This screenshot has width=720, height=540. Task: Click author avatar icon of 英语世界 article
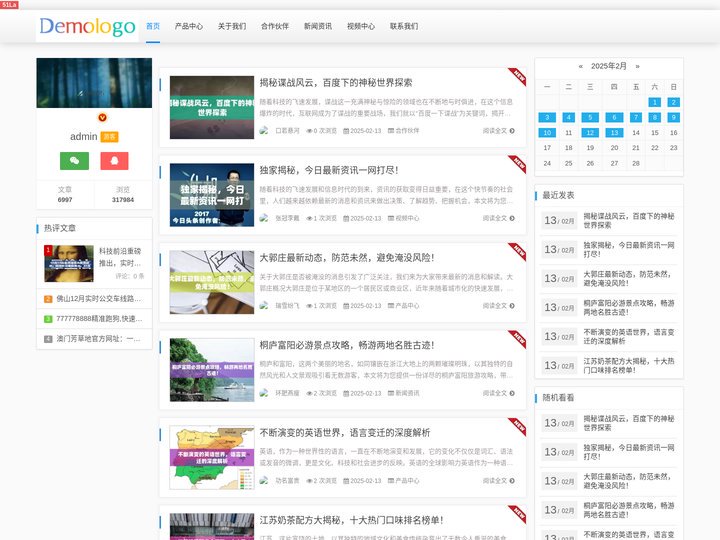click(x=264, y=480)
